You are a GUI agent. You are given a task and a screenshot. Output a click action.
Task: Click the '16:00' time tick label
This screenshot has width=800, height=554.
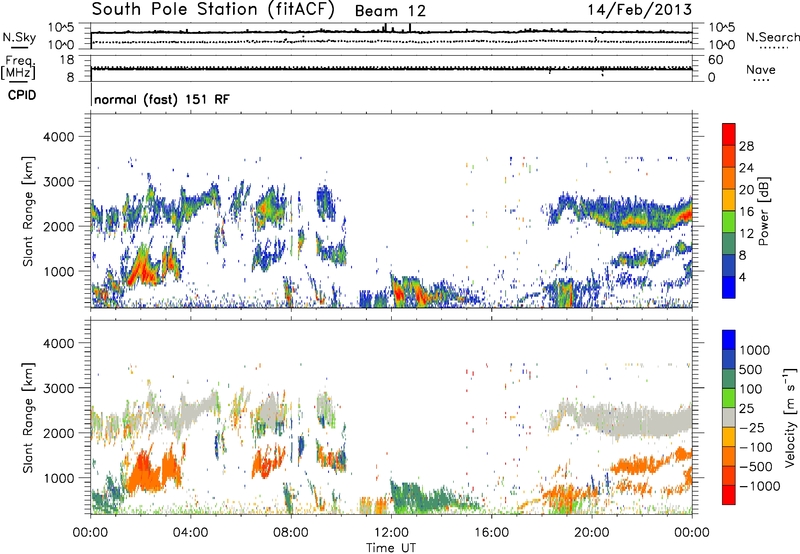pyautogui.click(x=491, y=533)
